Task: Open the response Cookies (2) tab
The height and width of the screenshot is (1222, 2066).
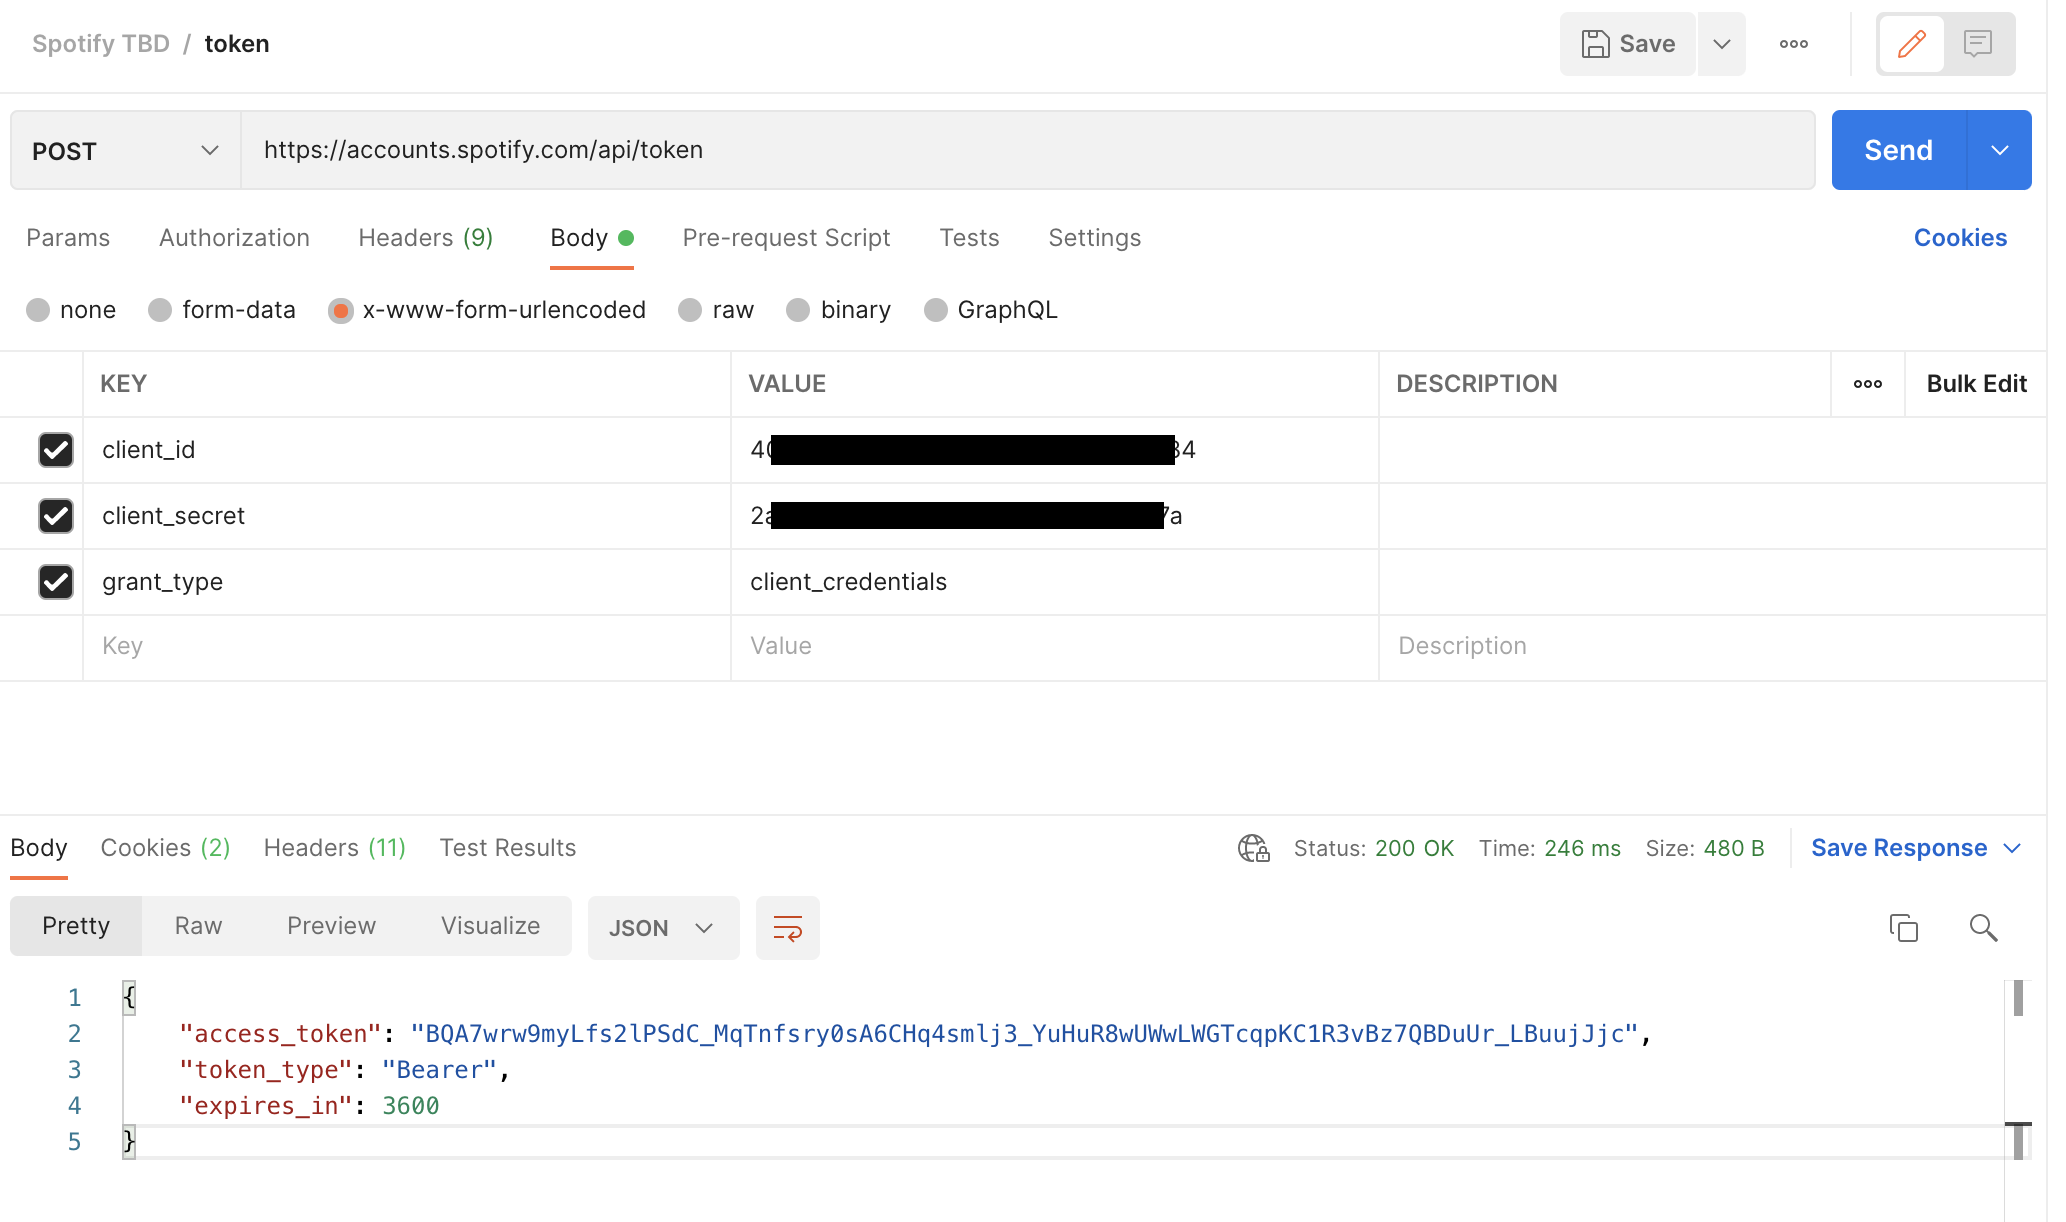Action: point(166,848)
